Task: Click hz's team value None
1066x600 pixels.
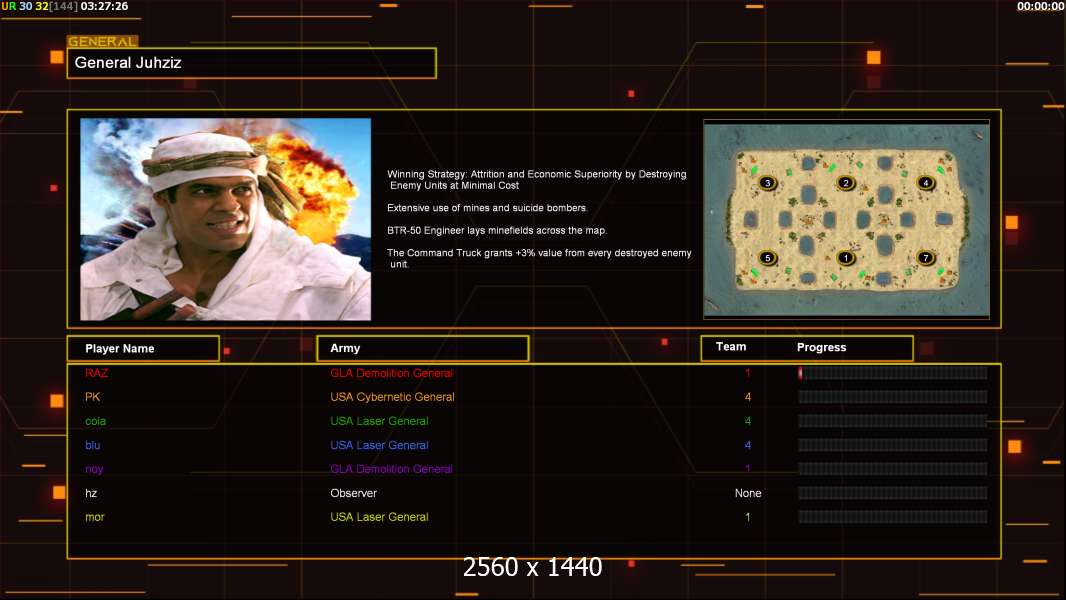Action: point(748,493)
